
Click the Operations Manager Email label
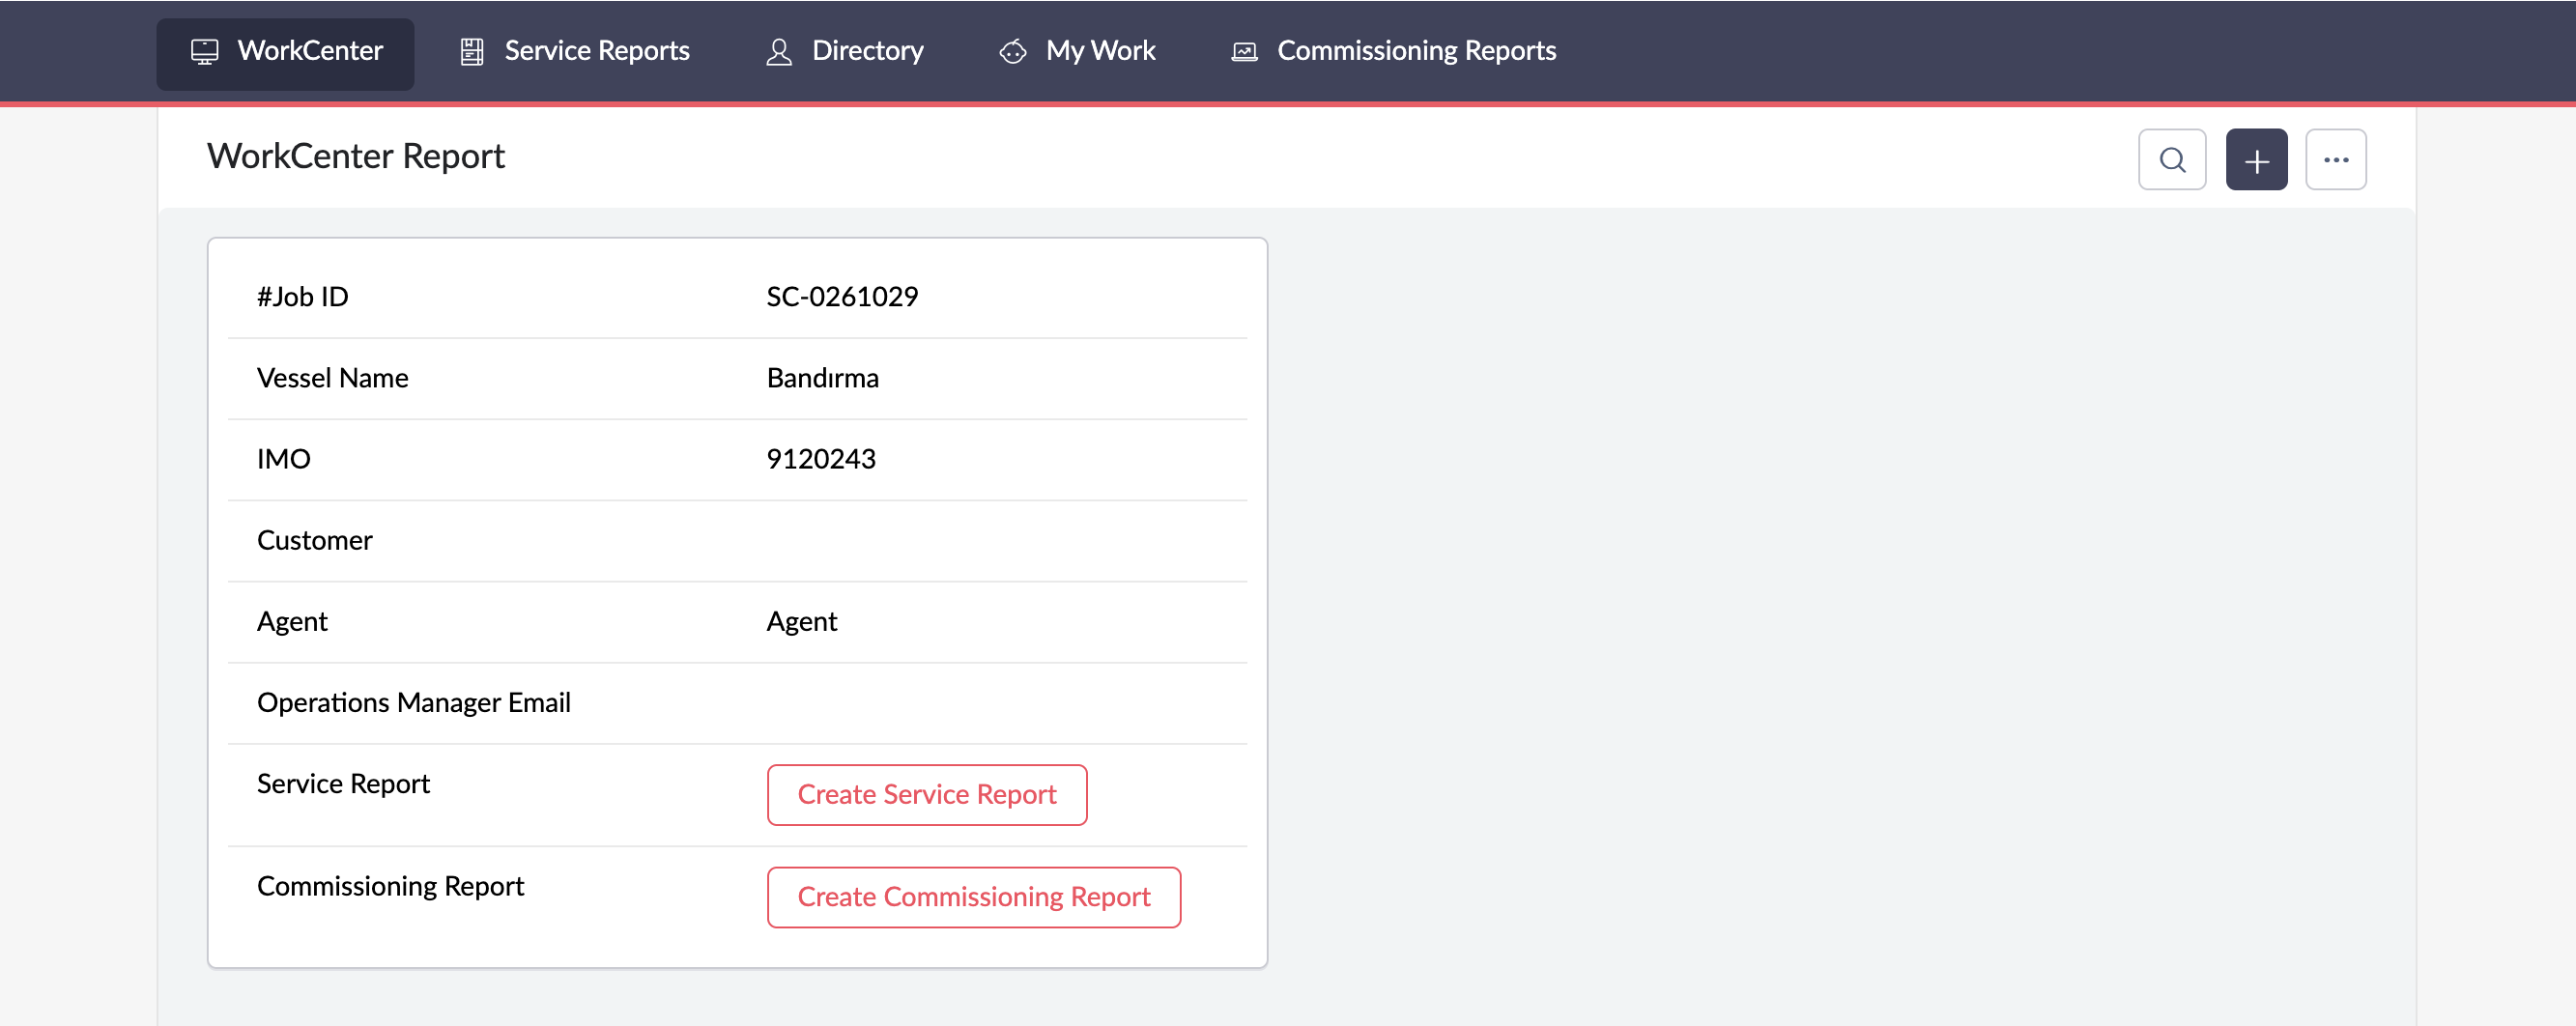(413, 702)
